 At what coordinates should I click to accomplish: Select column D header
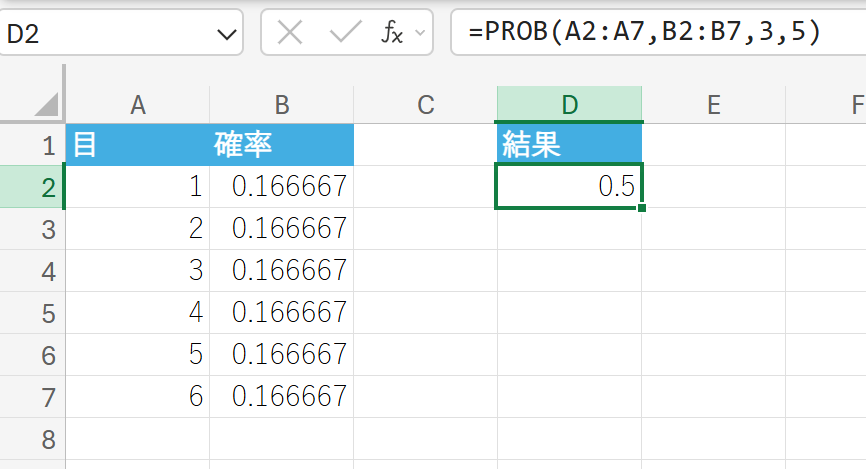pyautogui.click(x=569, y=105)
